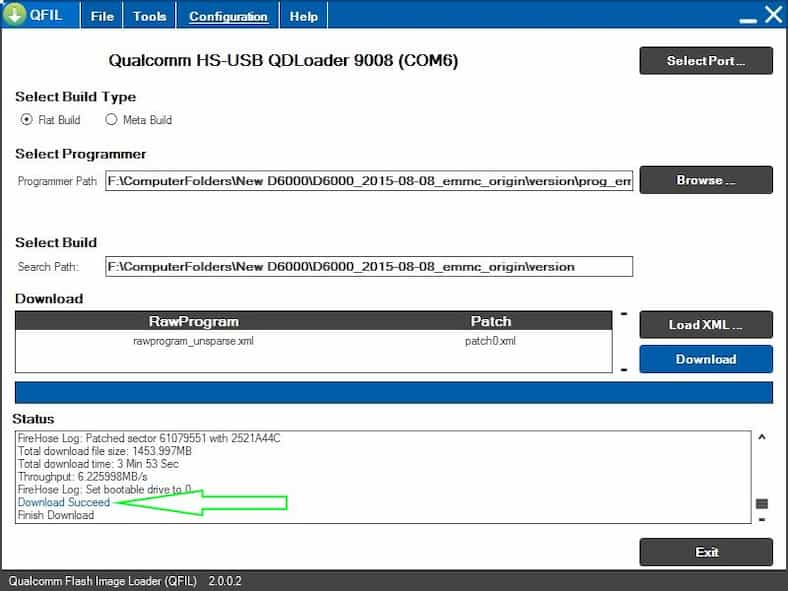The image size is (788, 591).
Task: Click the green QFIL download arrow logo
Action: (x=14, y=14)
